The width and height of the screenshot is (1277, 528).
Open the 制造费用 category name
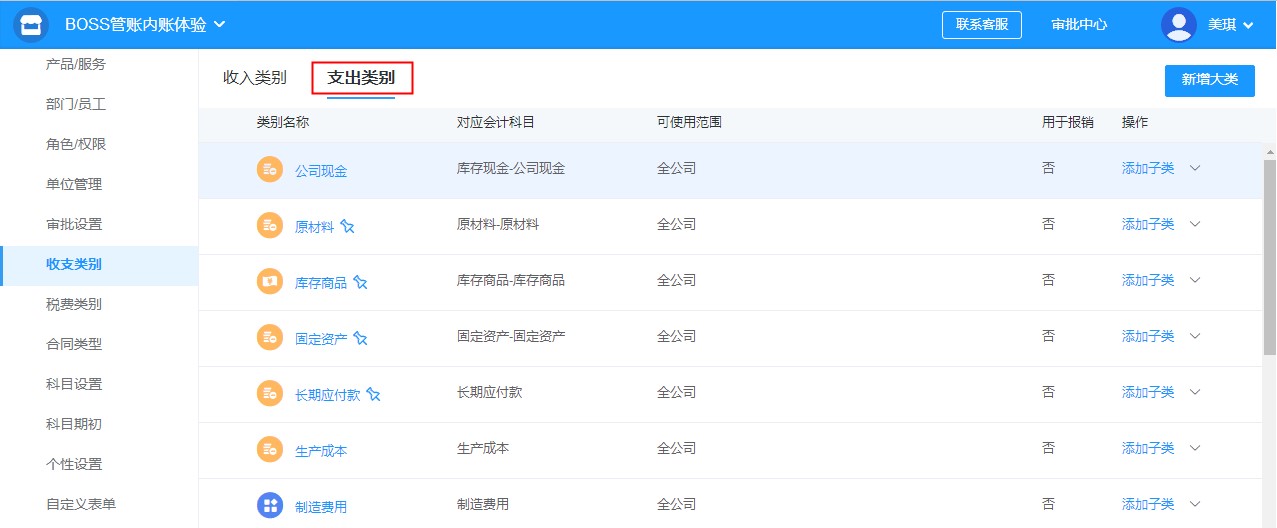tap(321, 507)
